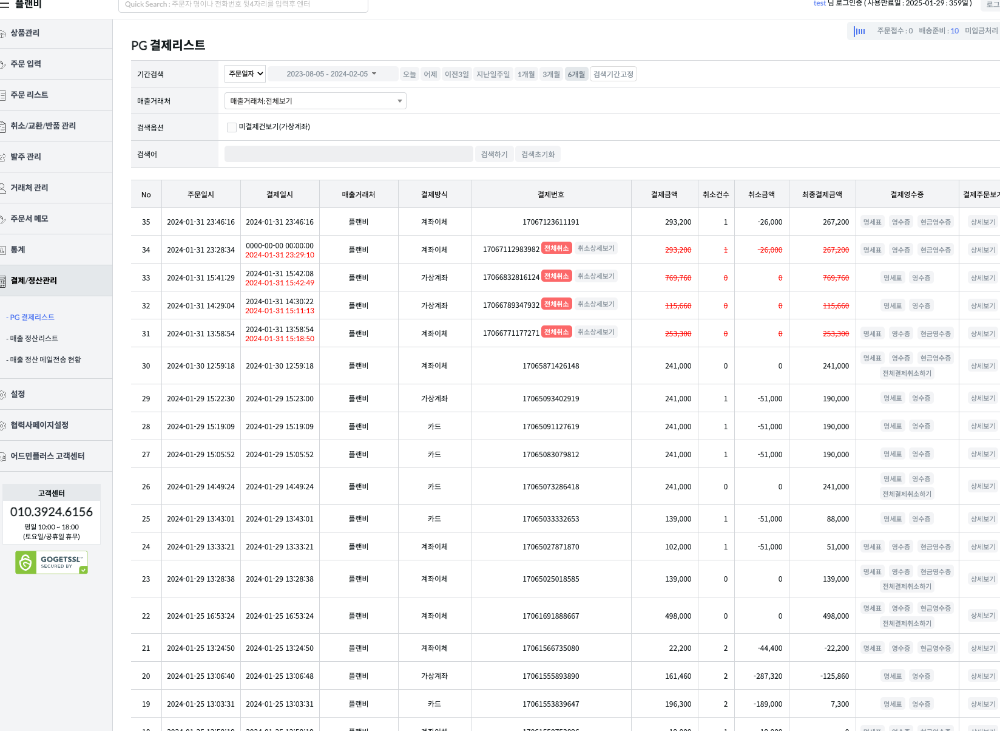The width and height of the screenshot is (1000, 731).
Task: Select 어제 period button
Action: coord(430,75)
